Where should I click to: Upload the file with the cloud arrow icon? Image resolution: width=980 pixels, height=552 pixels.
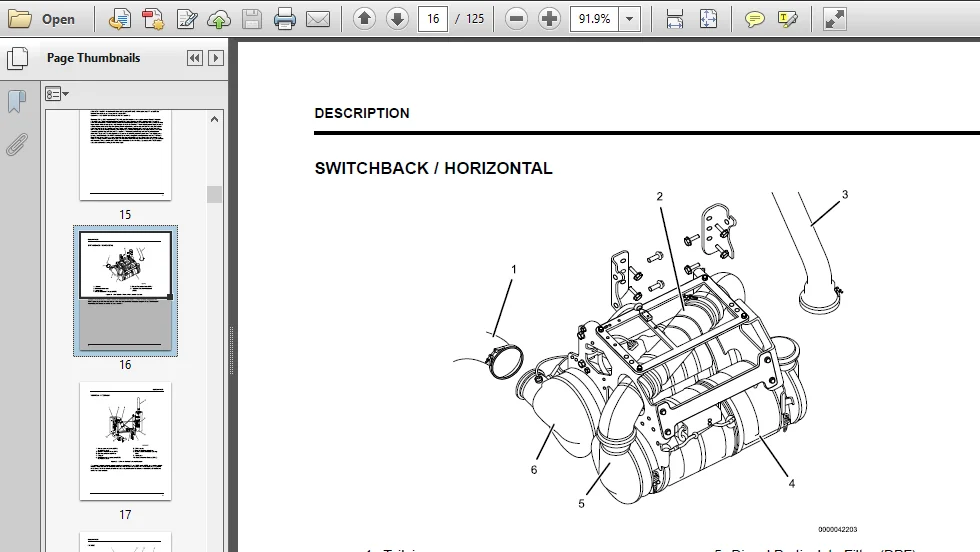click(219, 19)
